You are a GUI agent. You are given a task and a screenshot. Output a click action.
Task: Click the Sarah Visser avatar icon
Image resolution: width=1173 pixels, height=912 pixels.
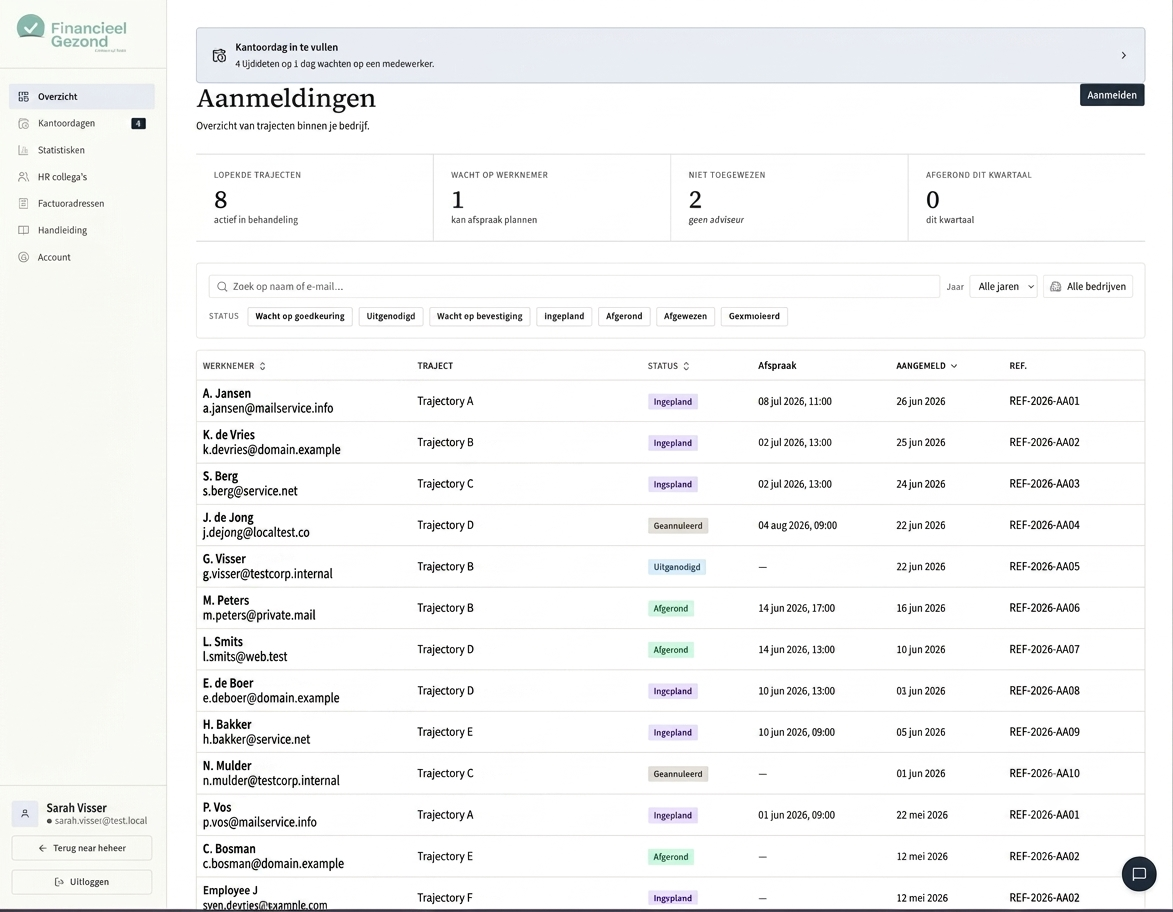click(x=25, y=813)
